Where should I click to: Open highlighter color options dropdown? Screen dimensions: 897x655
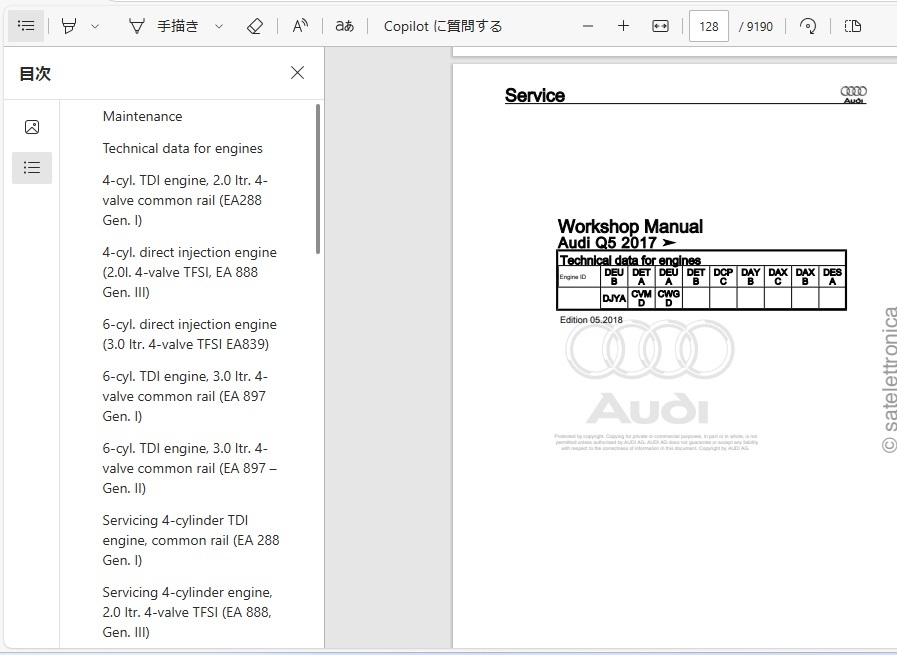click(x=95, y=26)
